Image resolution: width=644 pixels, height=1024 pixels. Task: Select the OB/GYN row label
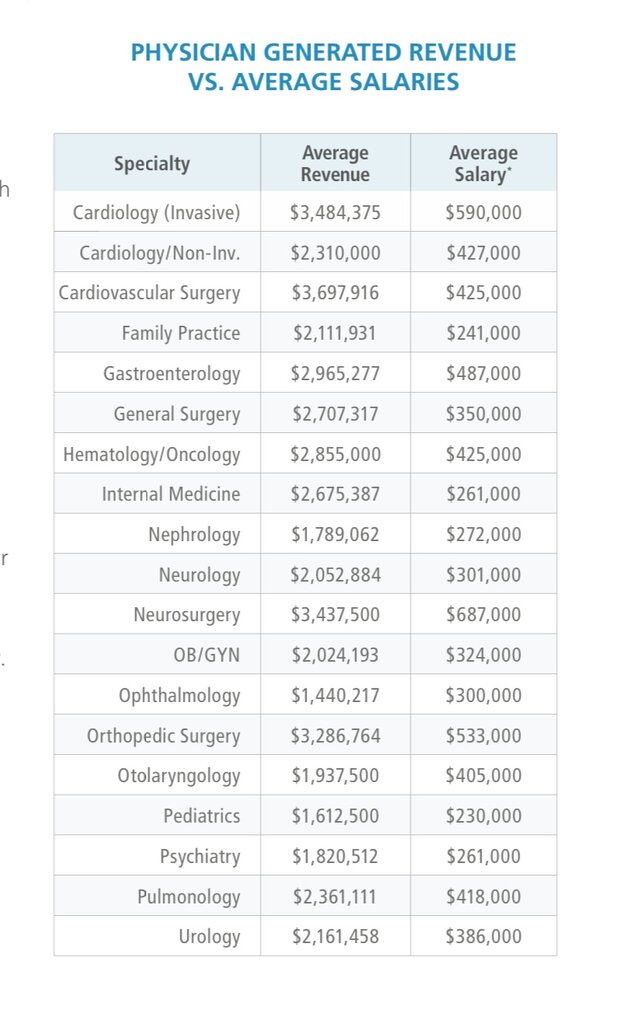207,656
